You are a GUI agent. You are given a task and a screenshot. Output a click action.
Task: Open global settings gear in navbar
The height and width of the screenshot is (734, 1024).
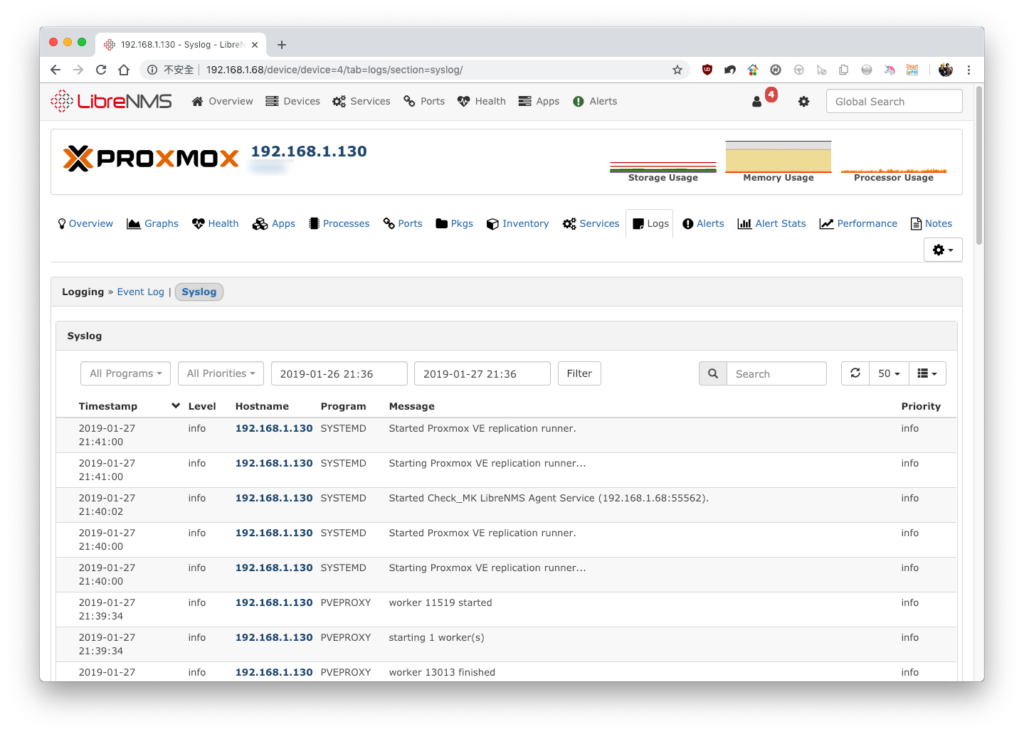click(804, 102)
